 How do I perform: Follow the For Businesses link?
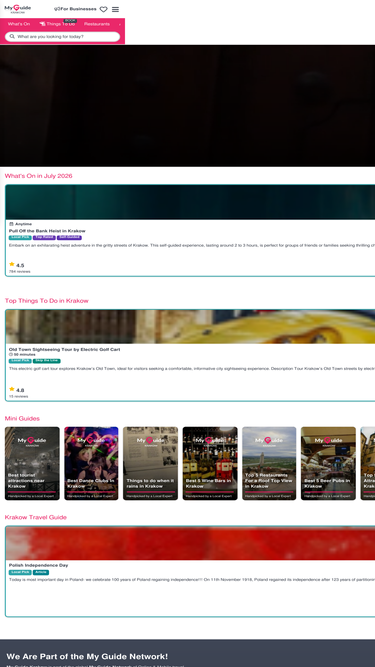coord(77,9)
